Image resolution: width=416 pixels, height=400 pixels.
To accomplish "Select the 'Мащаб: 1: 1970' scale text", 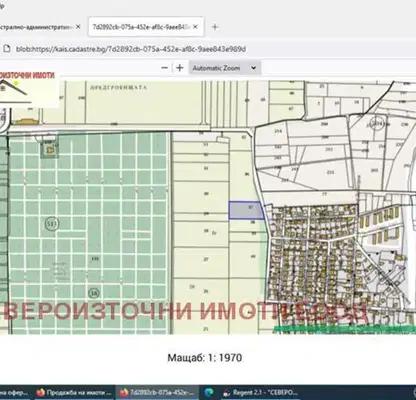I will pos(205,358).
